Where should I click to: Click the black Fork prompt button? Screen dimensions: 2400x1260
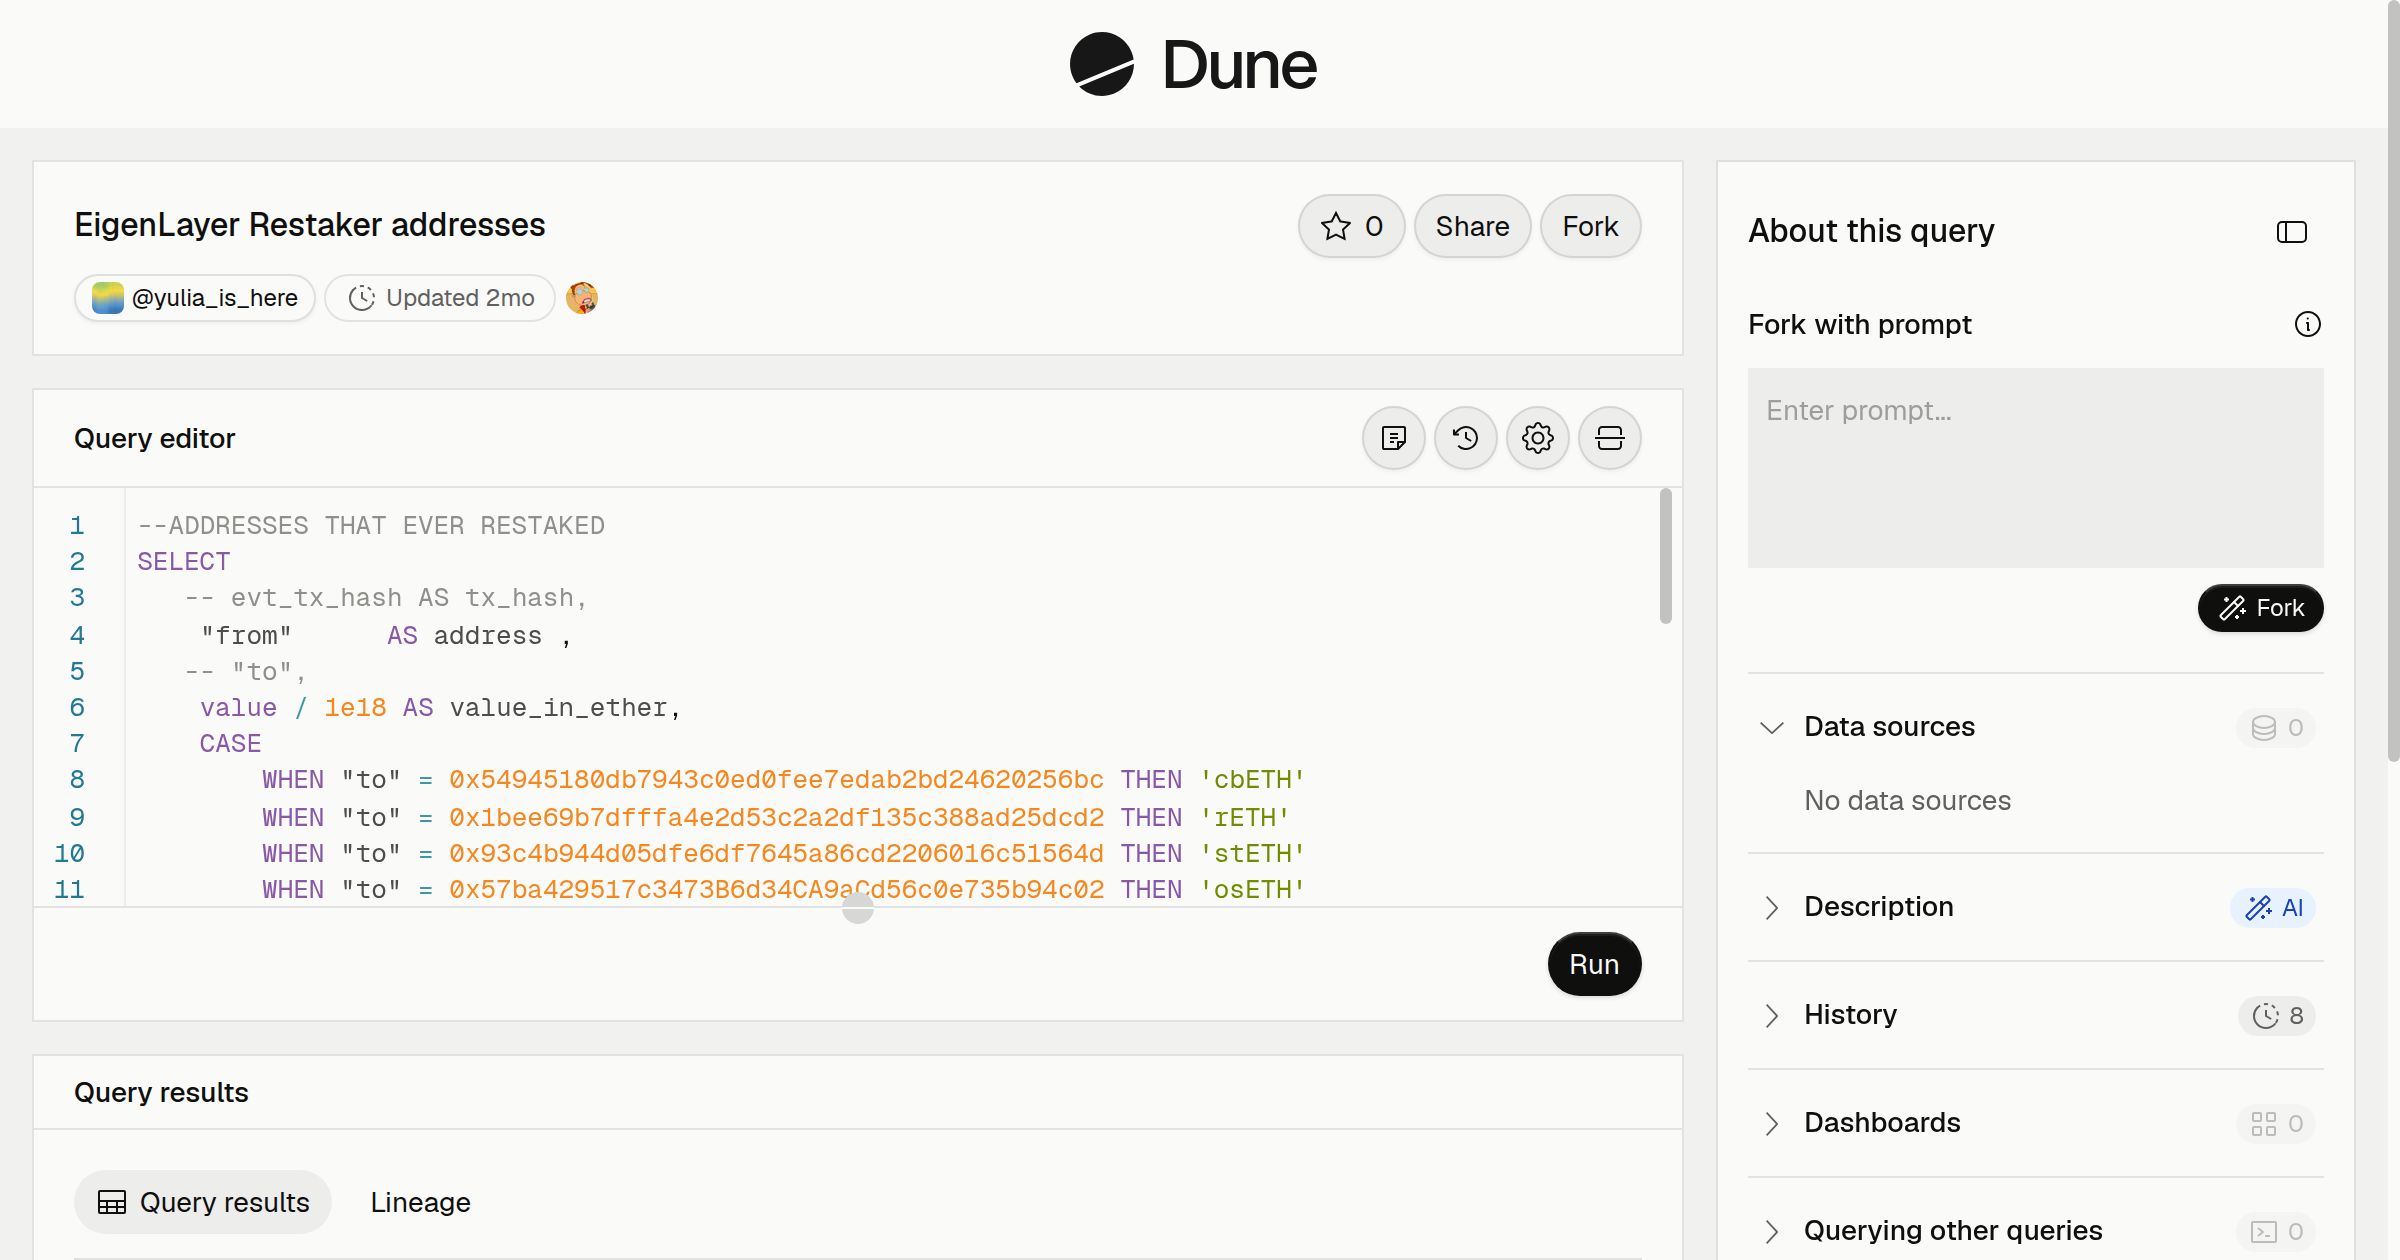(x=2260, y=608)
